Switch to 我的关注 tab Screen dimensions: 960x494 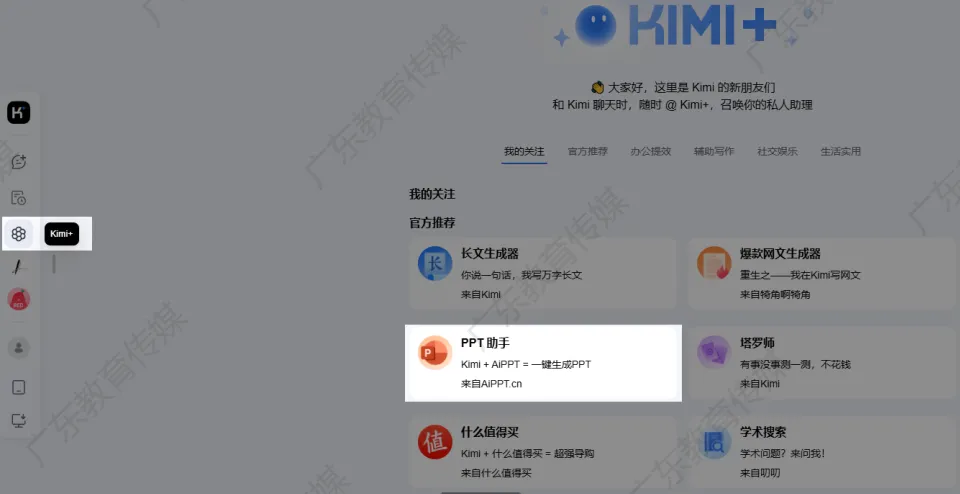pos(524,152)
